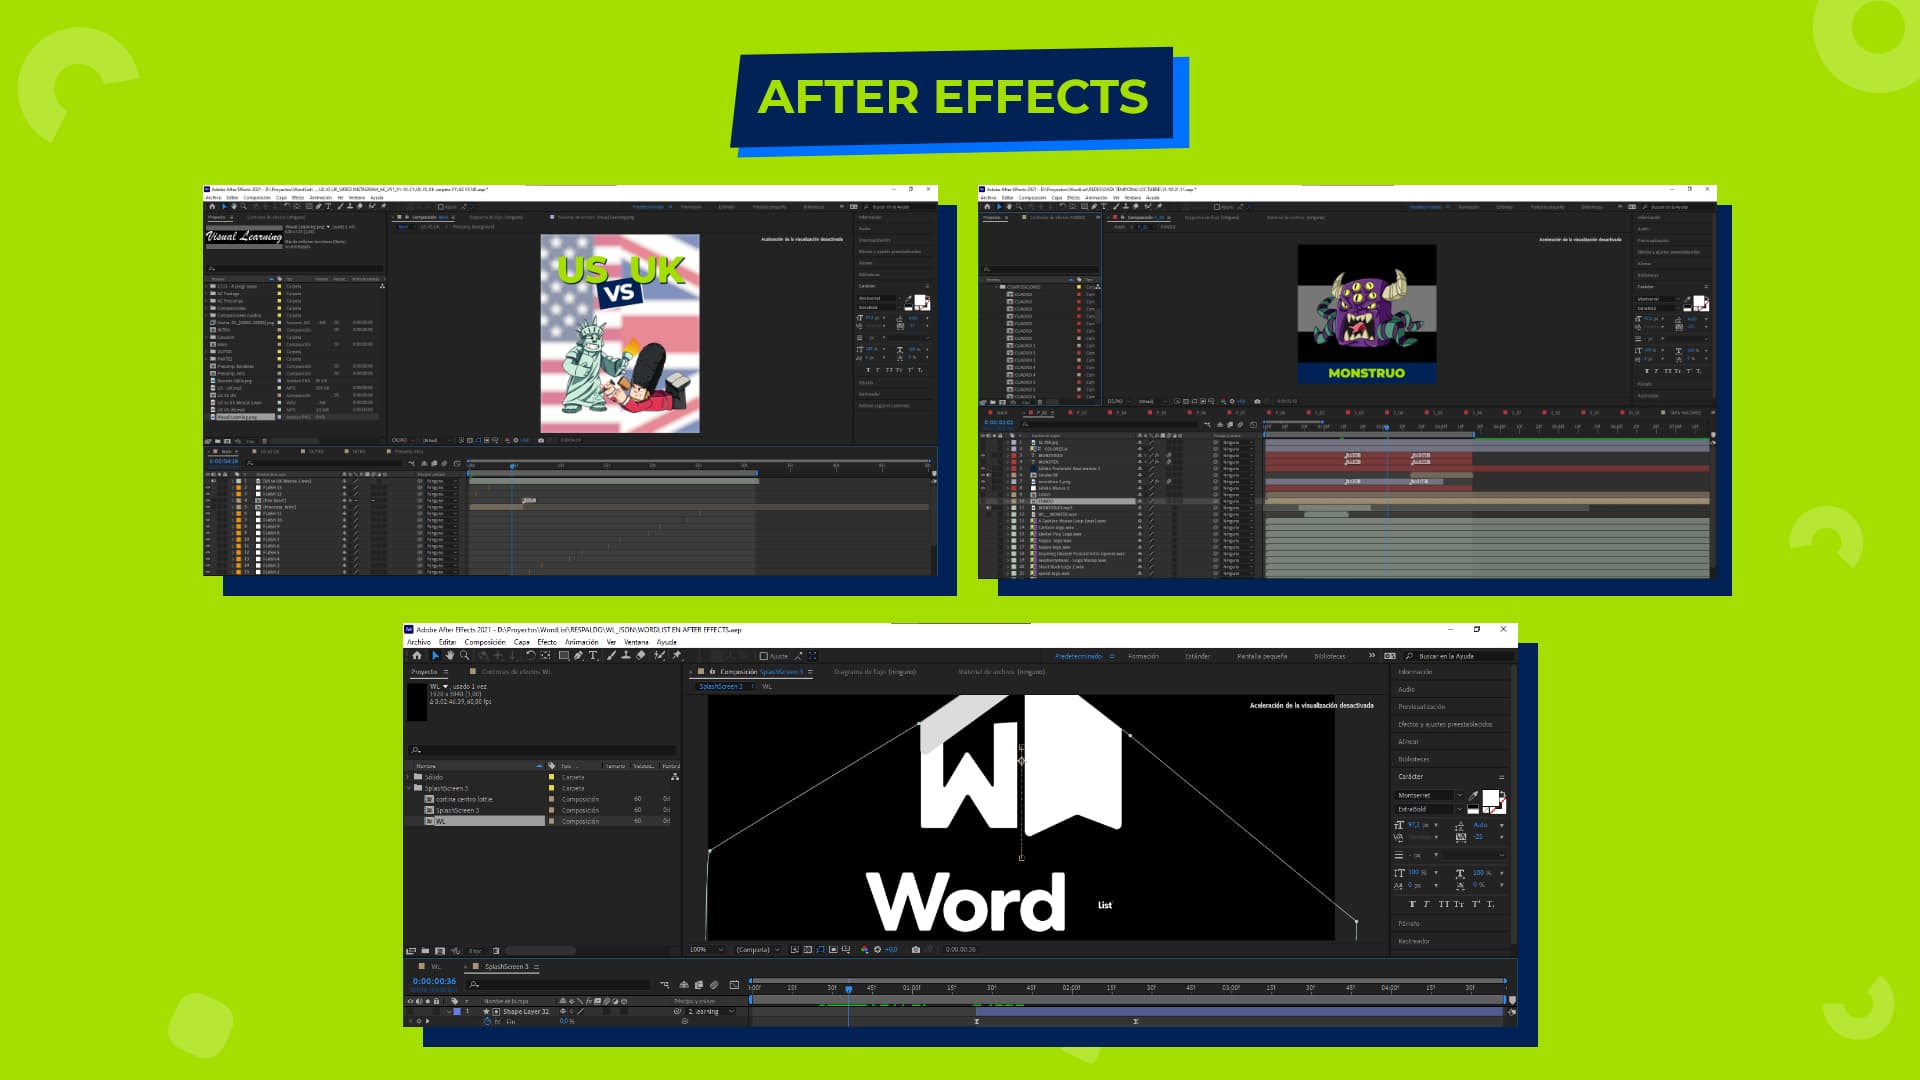Select the Brush tool in the bottom window
The width and height of the screenshot is (1920, 1080).
click(611, 656)
